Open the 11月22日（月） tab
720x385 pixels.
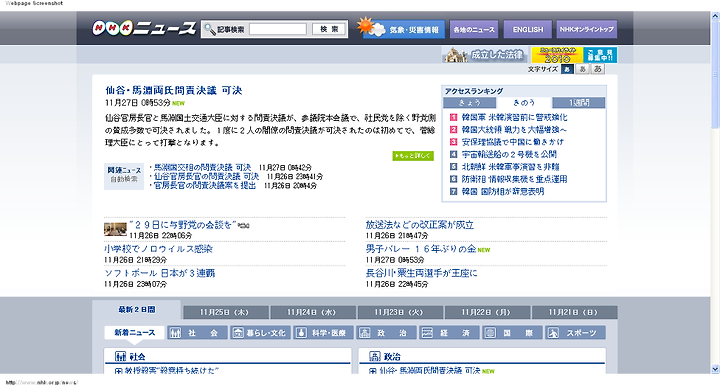pos(487,312)
